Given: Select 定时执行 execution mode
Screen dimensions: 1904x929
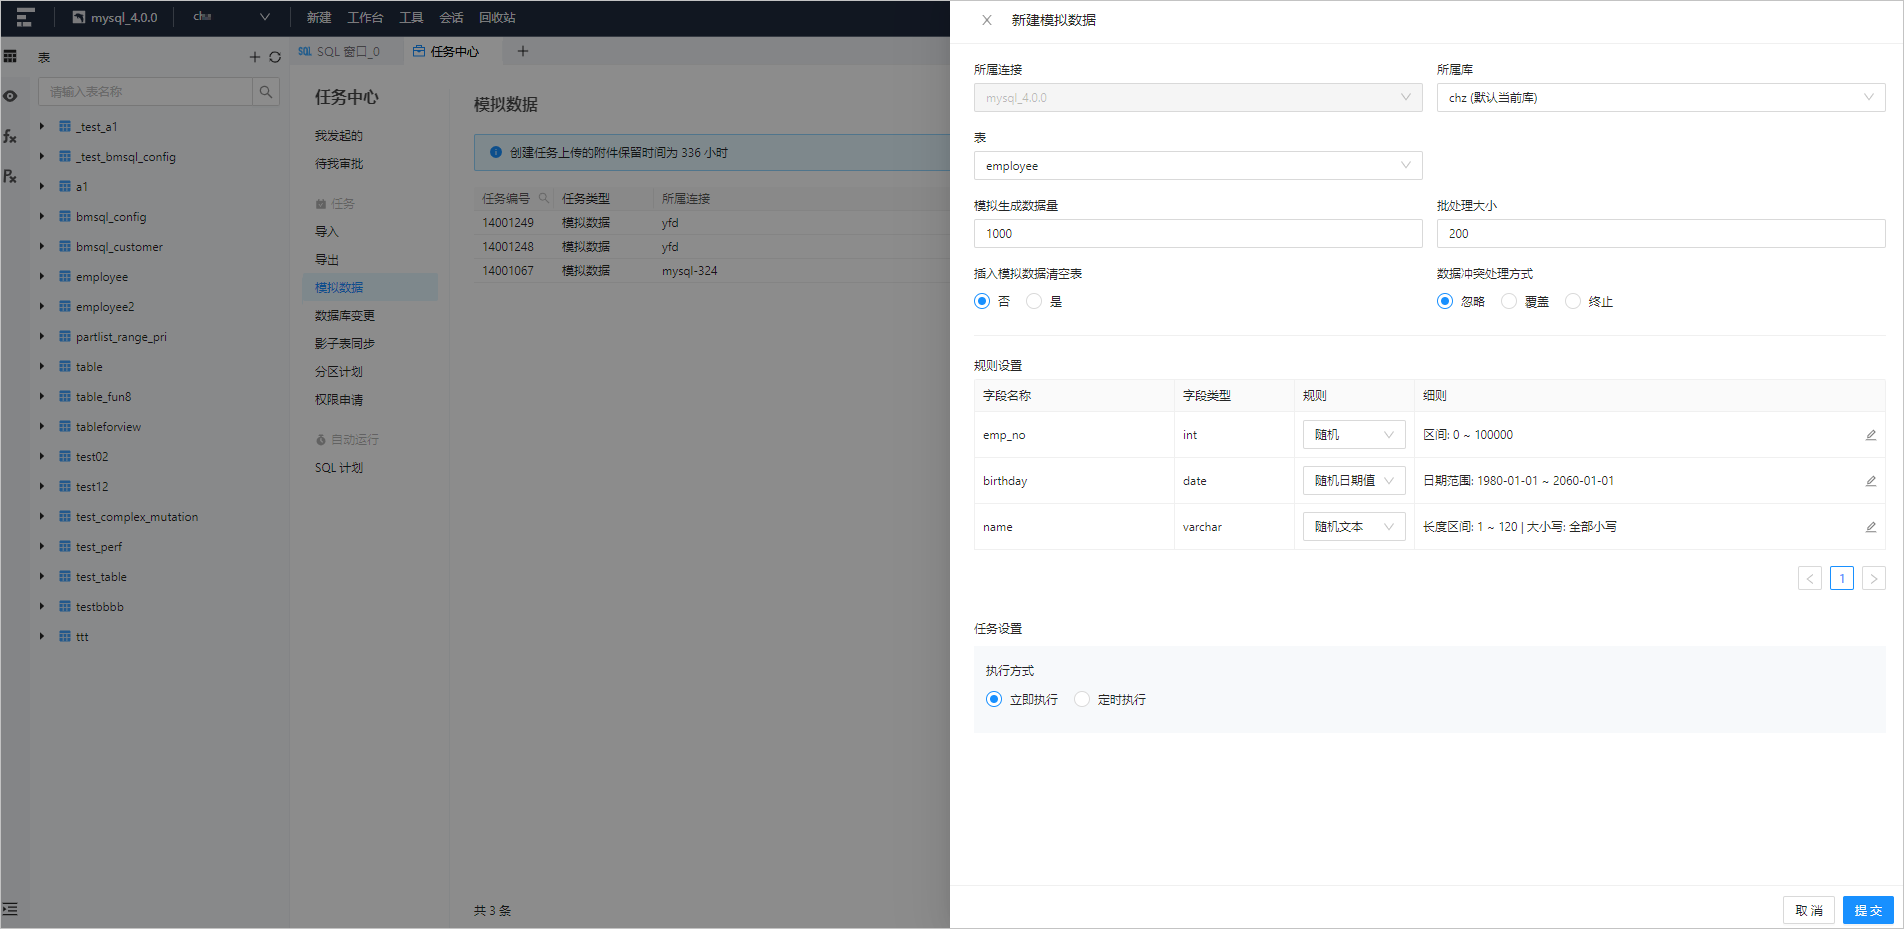Looking at the screenshot, I should tap(1082, 699).
